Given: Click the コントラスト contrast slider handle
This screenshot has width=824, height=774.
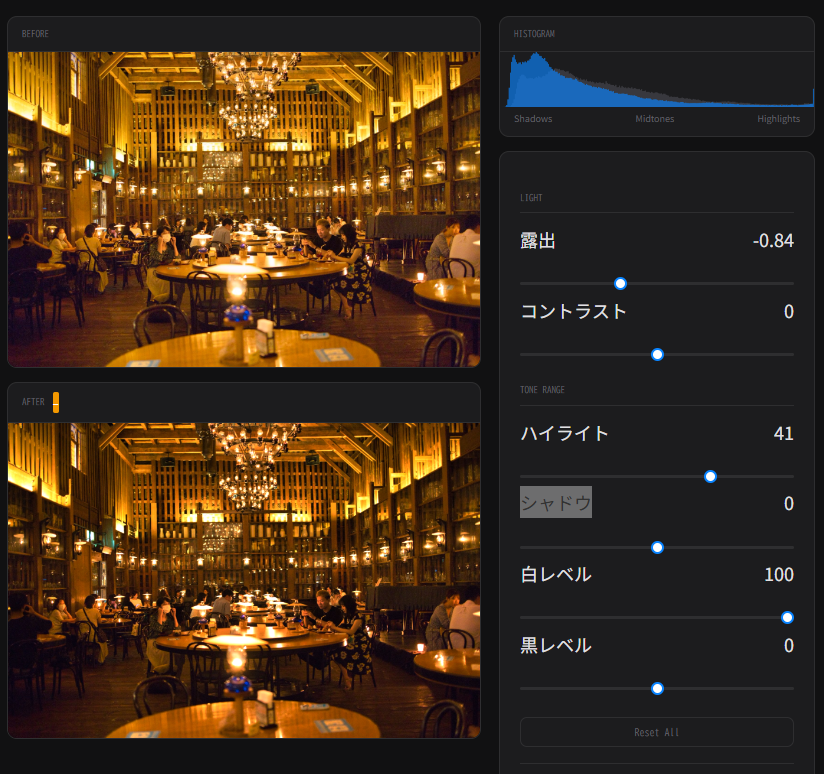Looking at the screenshot, I should [x=657, y=354].
